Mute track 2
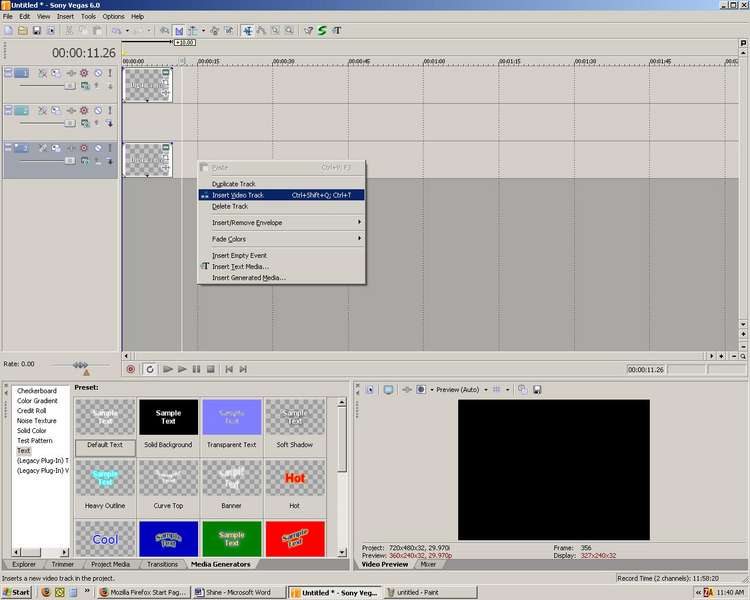The height and width of the screenshot is (600, 750). [98, 111]
